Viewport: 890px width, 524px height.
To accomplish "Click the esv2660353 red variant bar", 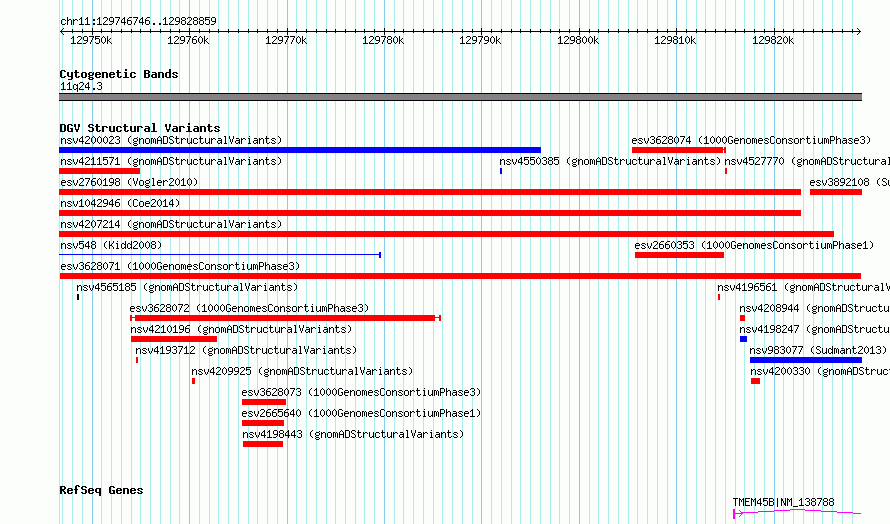I will click(x=679, y=255).
